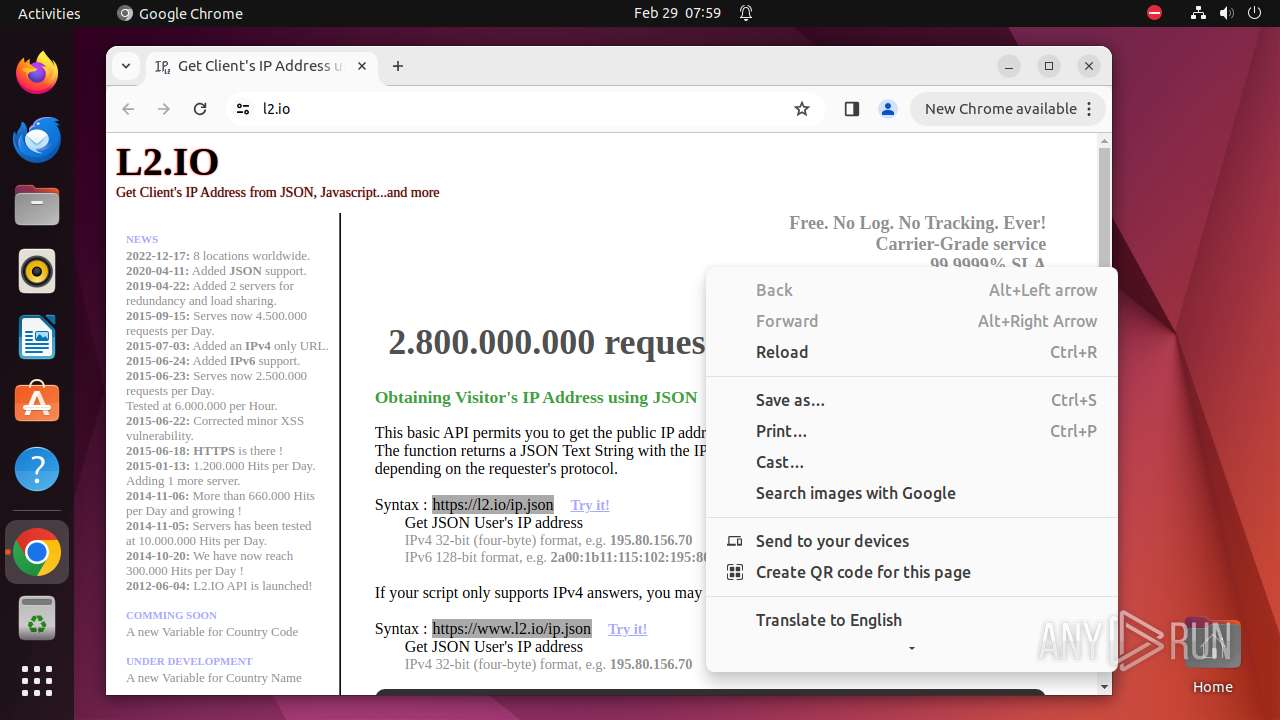Image resolution: width=1280 pixels, height=720 pixels.
Task: Click the UNDER DEVELOPMENT sidebar heading
Action: click(x=189, y=662)
